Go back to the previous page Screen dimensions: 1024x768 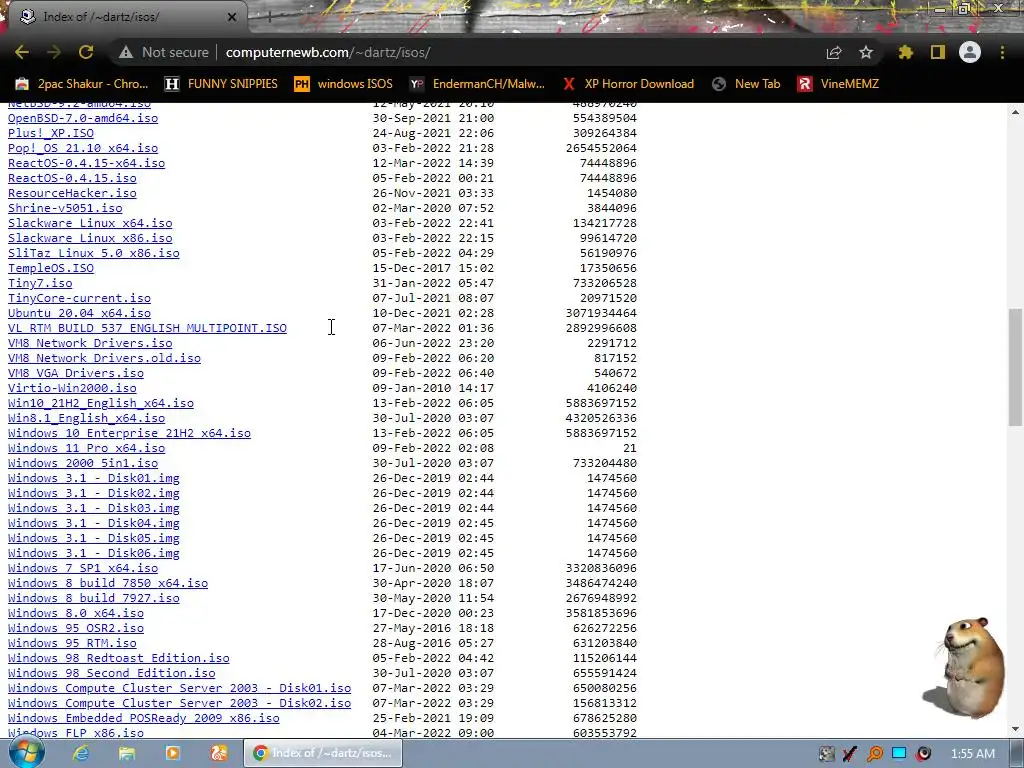pos(22,52)
